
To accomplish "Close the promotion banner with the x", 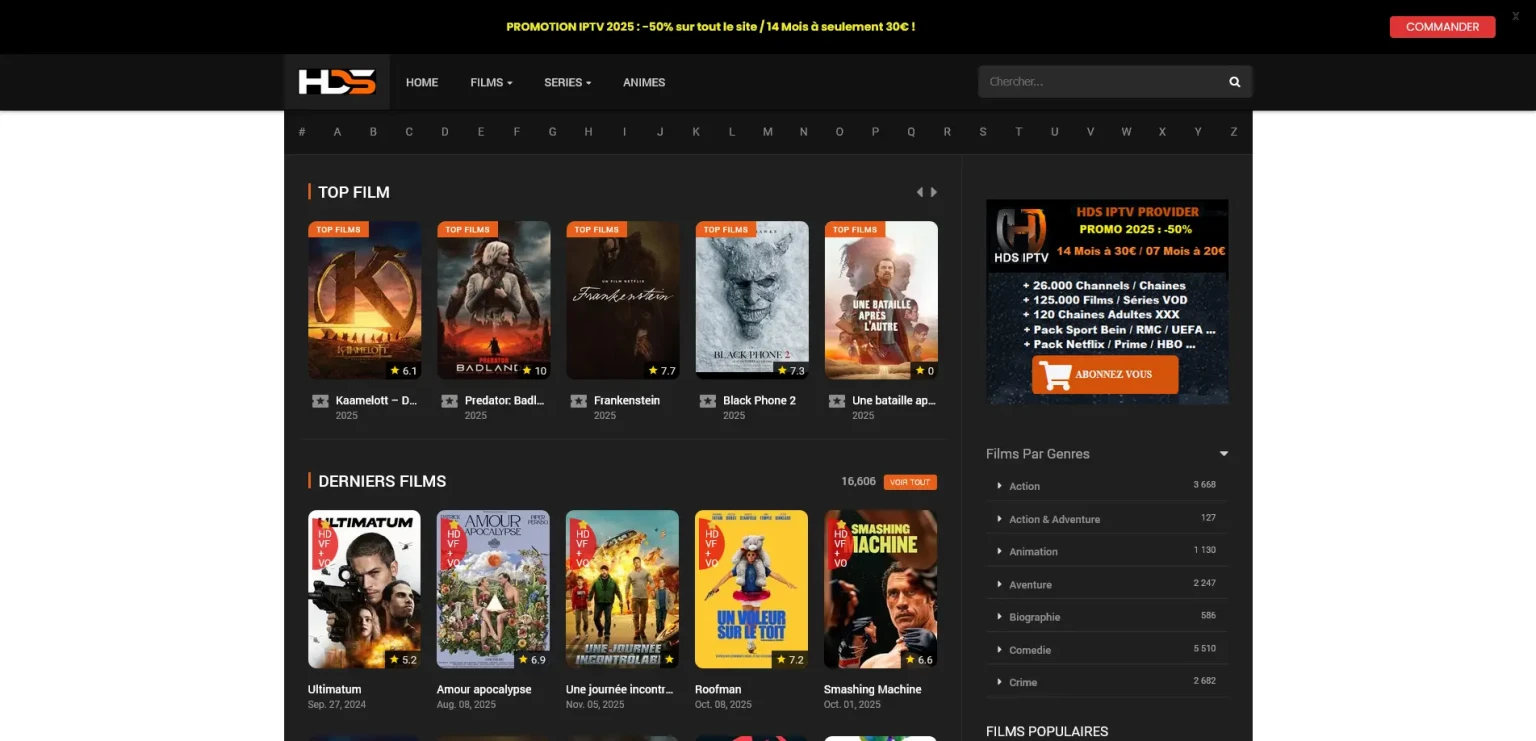I will pyautogui.click(x=1515, y=15).
